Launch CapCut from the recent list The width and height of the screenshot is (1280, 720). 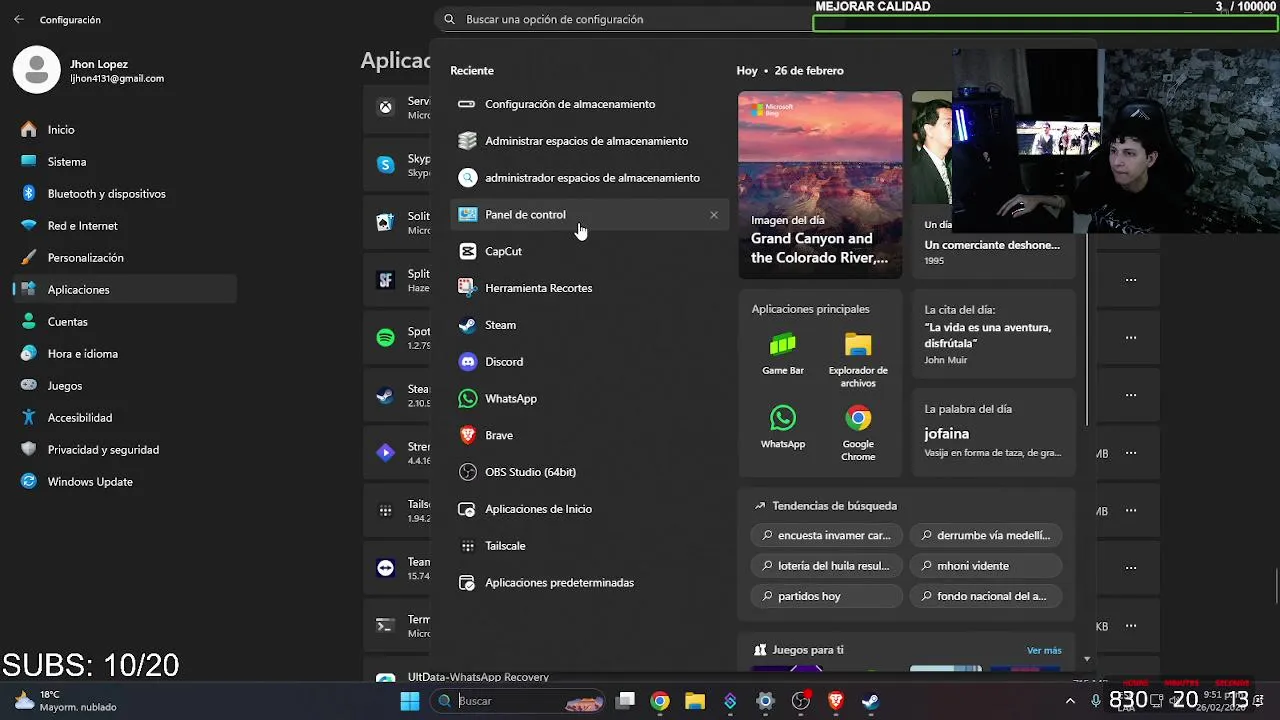pyautogui.click(x=589, y=251)
